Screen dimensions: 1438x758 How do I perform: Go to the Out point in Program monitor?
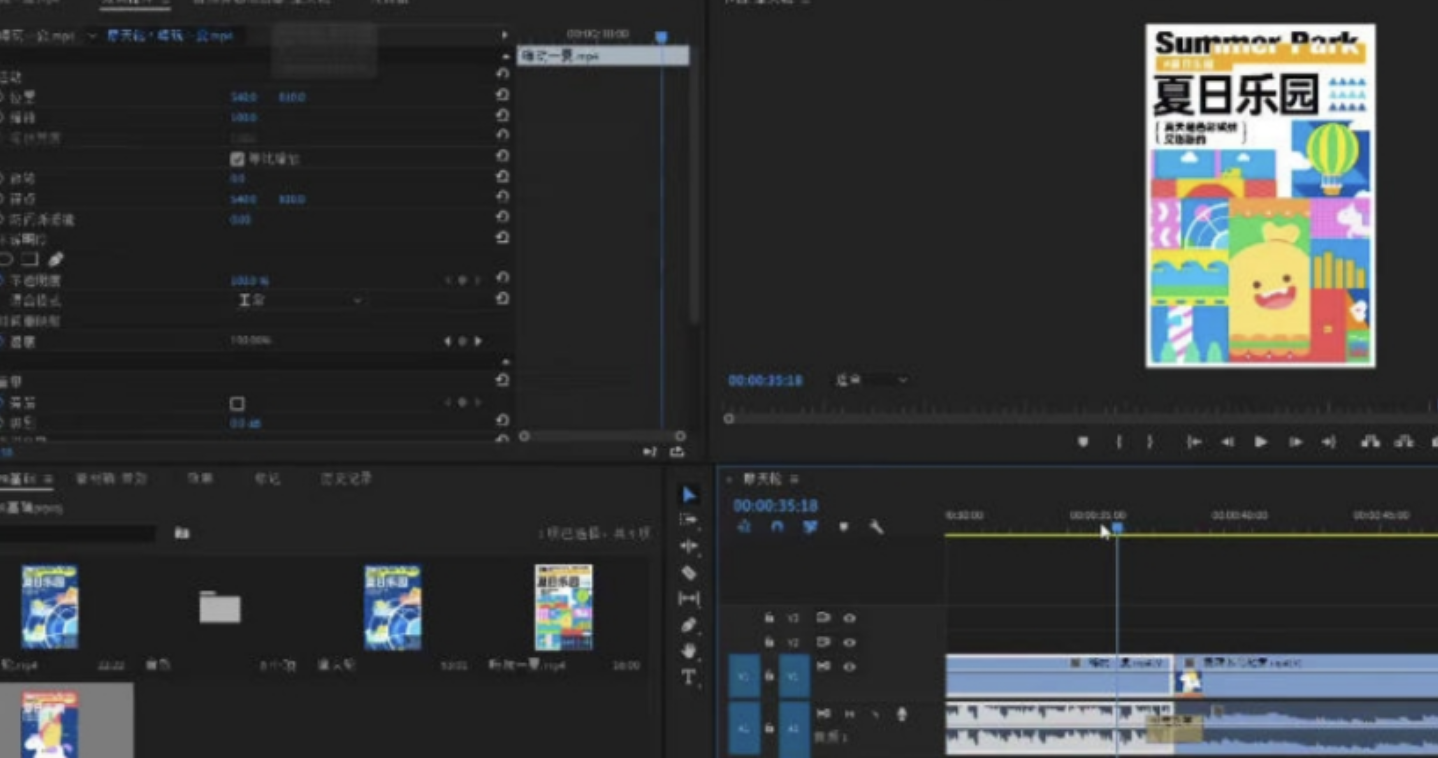(x=1328, y=442)
